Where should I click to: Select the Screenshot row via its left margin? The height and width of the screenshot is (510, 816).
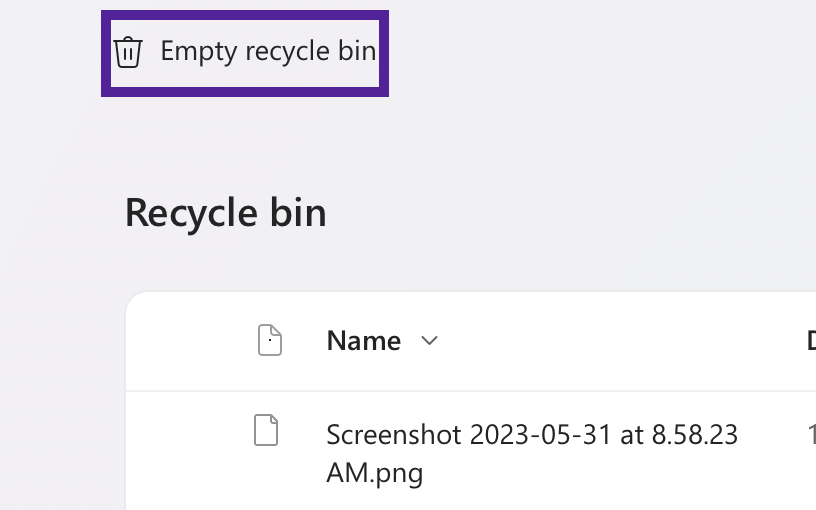pos(187,451)
